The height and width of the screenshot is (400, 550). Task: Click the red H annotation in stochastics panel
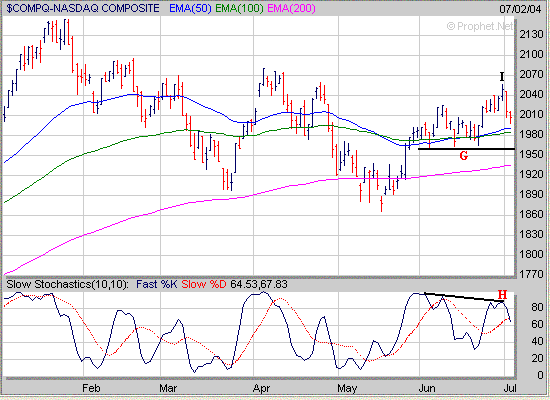[502, 294]
